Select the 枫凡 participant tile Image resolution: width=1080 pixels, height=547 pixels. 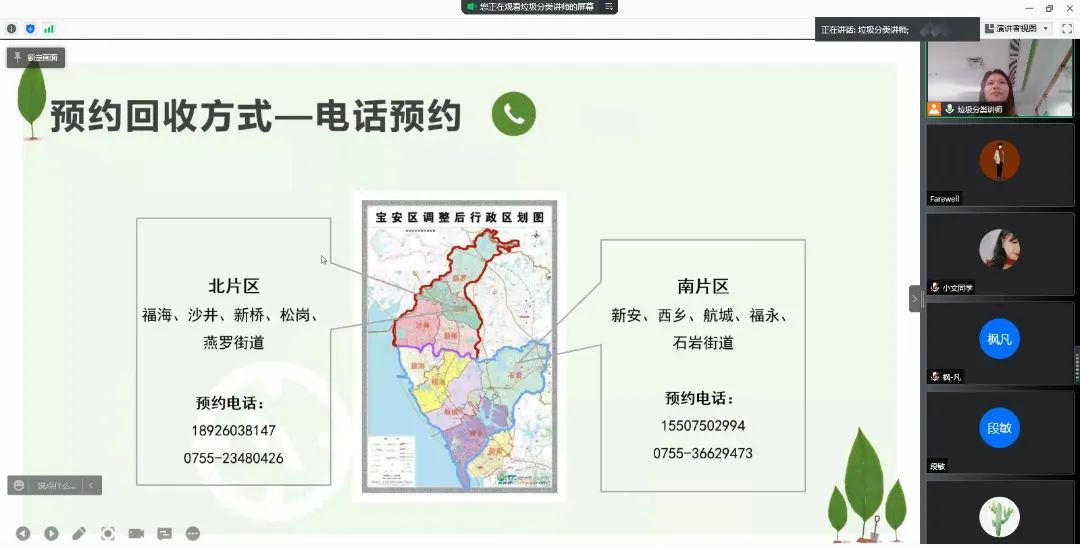pyautogui.click(x=999, y=341)
